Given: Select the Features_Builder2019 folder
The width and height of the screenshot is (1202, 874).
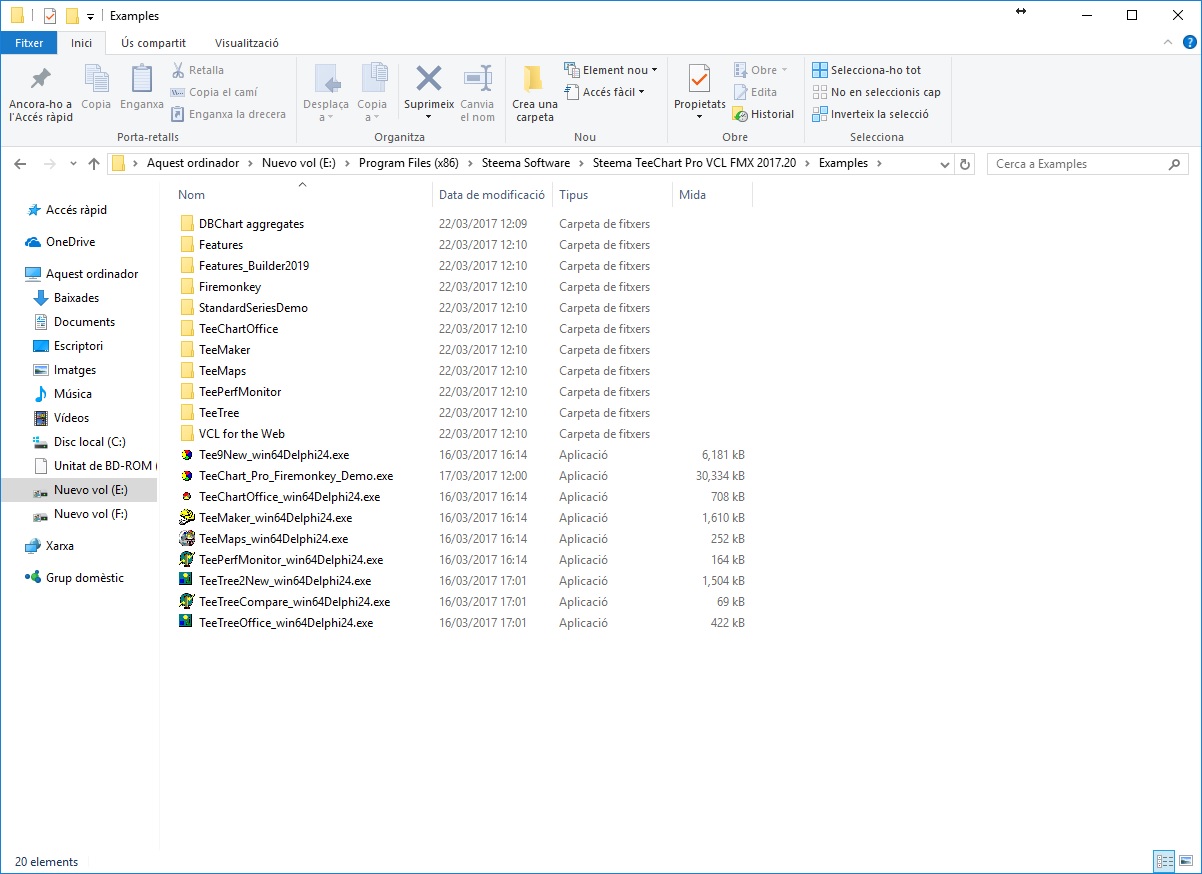Looking at the screenshot, I should 254,266.
